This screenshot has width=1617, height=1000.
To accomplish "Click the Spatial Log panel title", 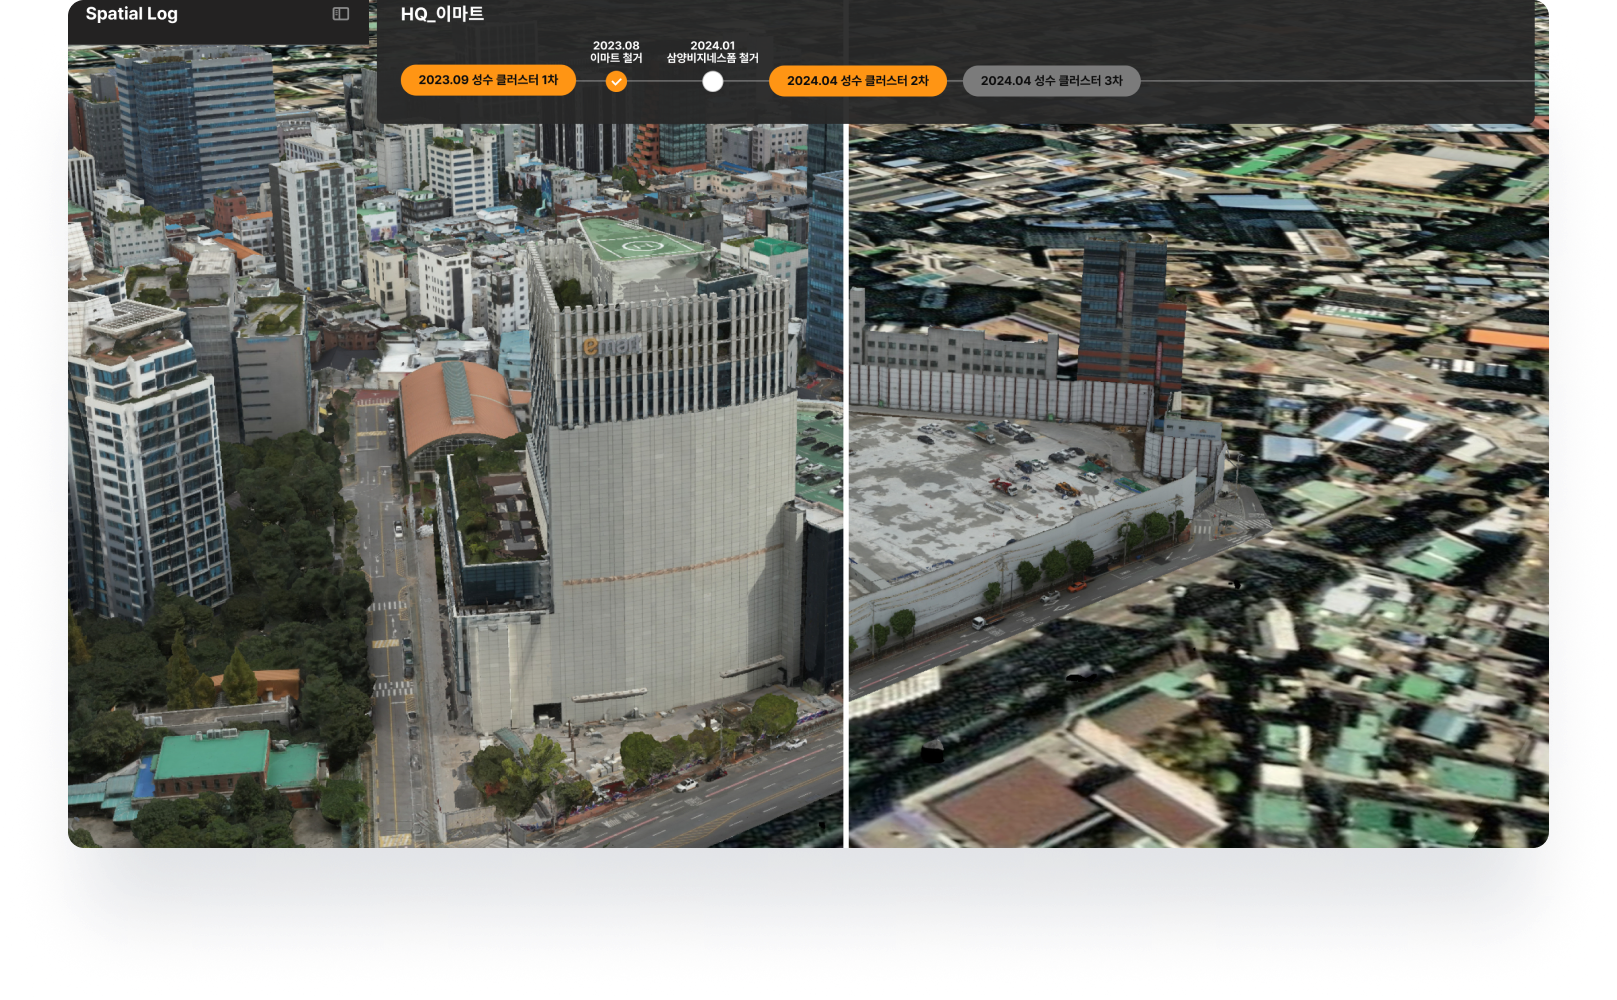I will coord(131,14).
